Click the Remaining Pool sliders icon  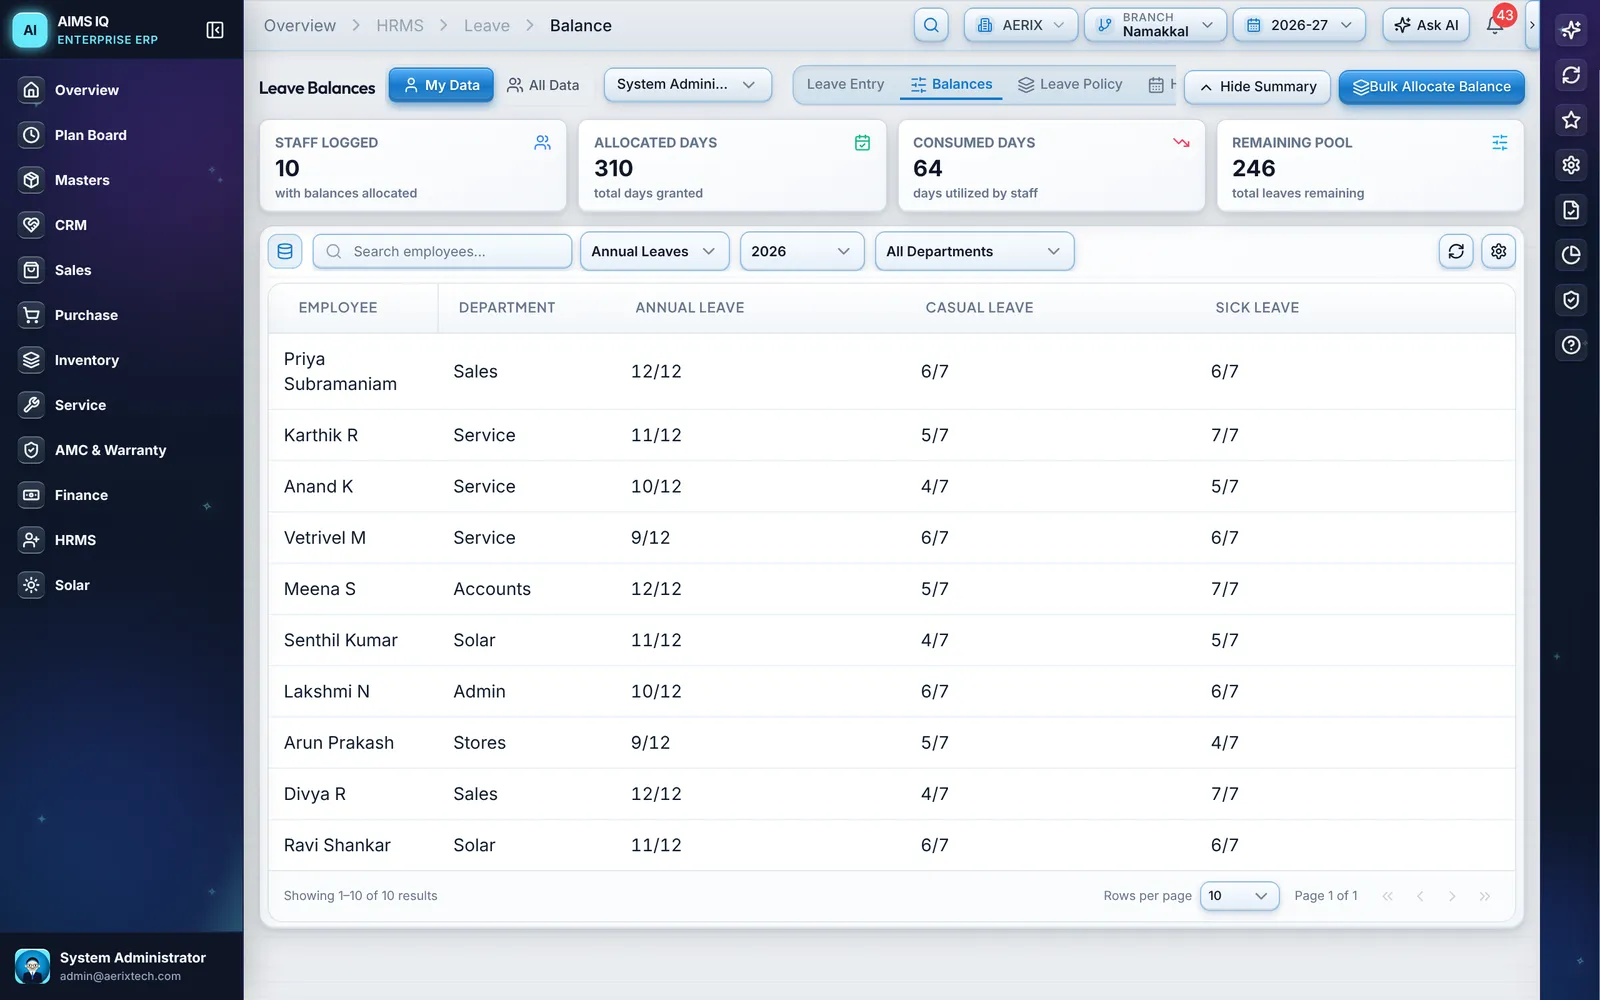point(1499,143)
